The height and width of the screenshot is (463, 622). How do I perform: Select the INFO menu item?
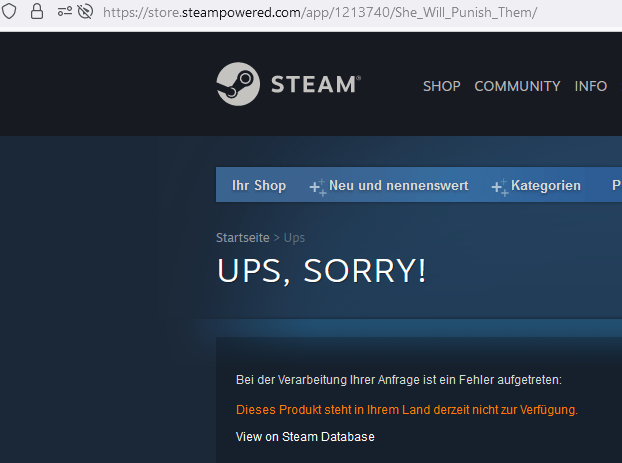click(x=591, y=86)
